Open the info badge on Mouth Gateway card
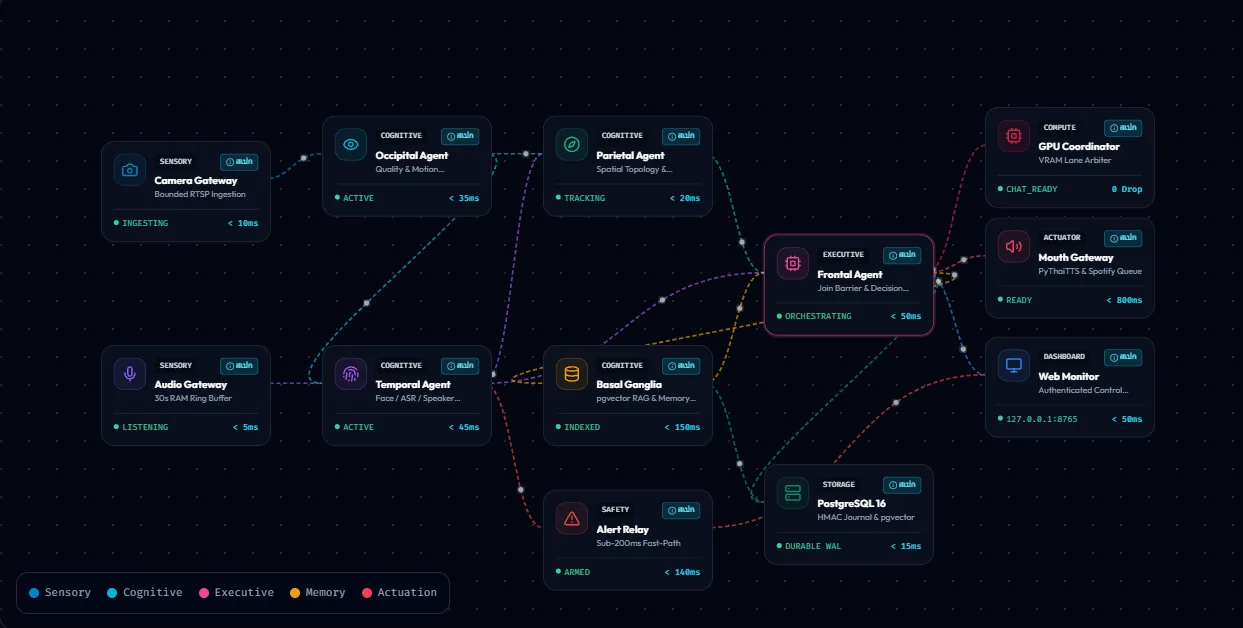 tap(1123, 237)
